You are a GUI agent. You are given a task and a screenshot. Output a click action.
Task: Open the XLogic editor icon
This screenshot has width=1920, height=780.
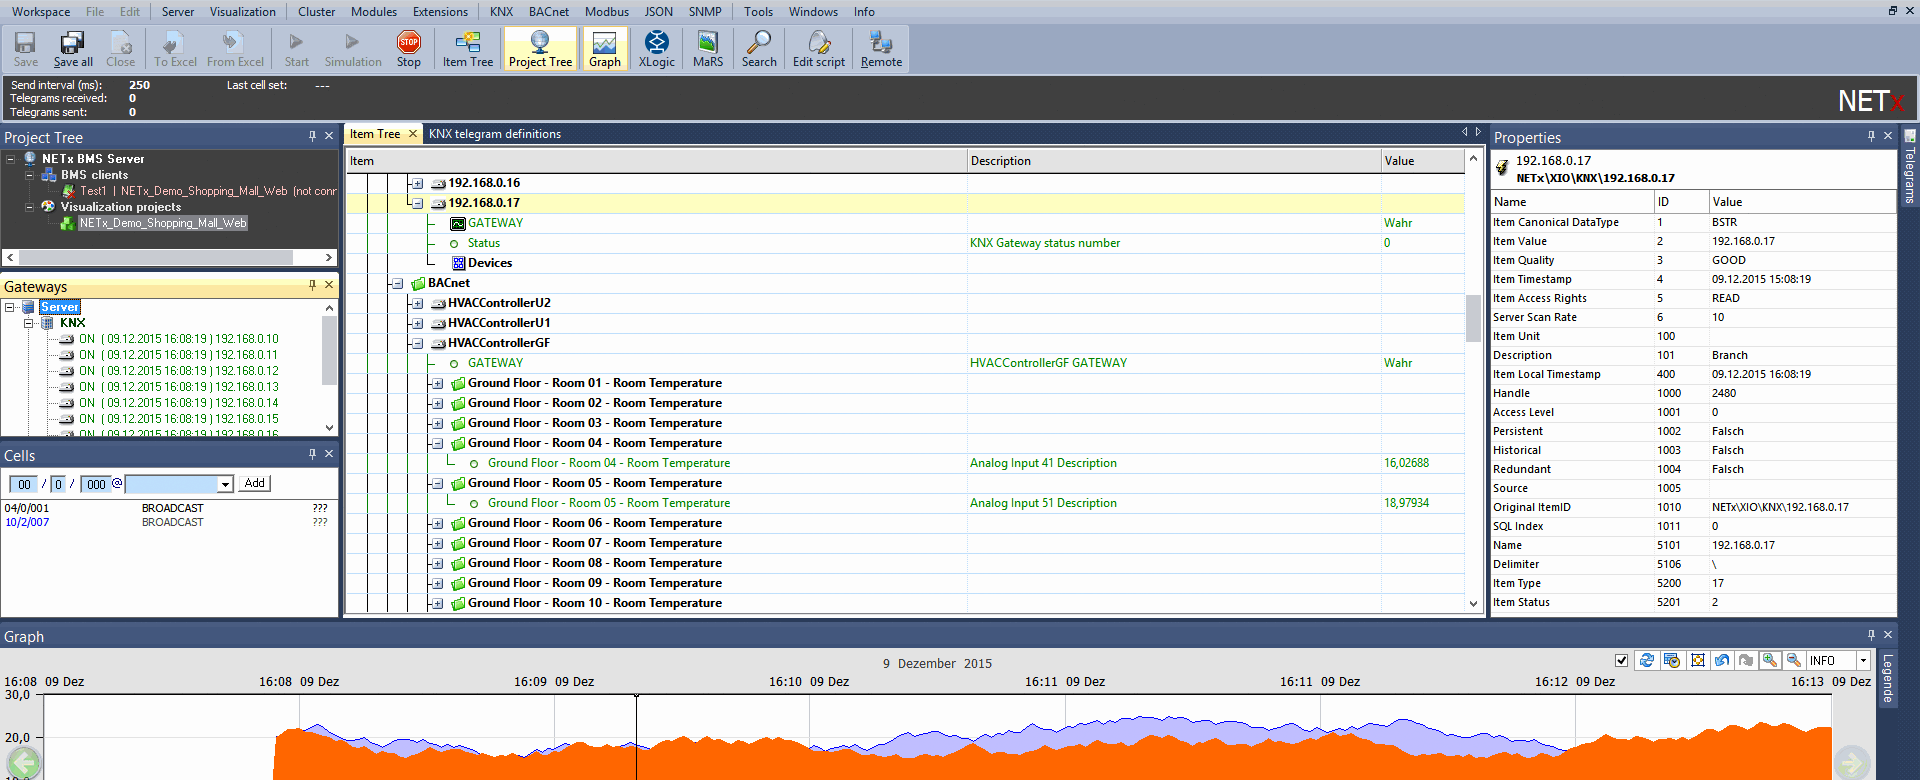click(657, 48)
